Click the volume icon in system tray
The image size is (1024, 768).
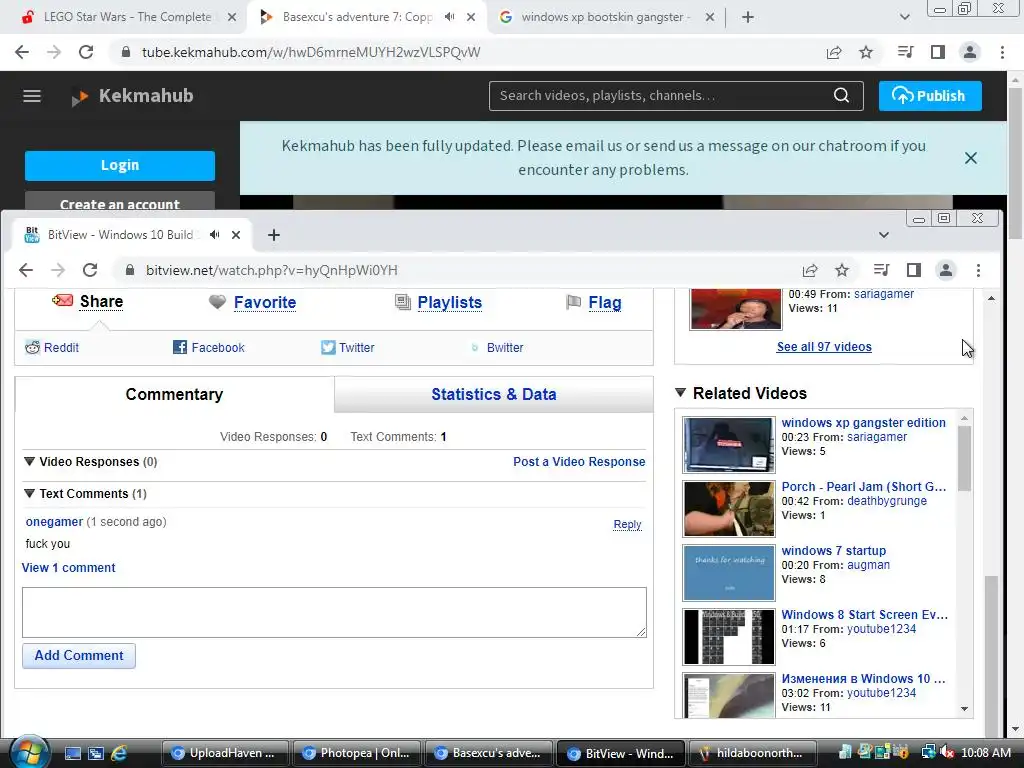[x=946, y=753]
